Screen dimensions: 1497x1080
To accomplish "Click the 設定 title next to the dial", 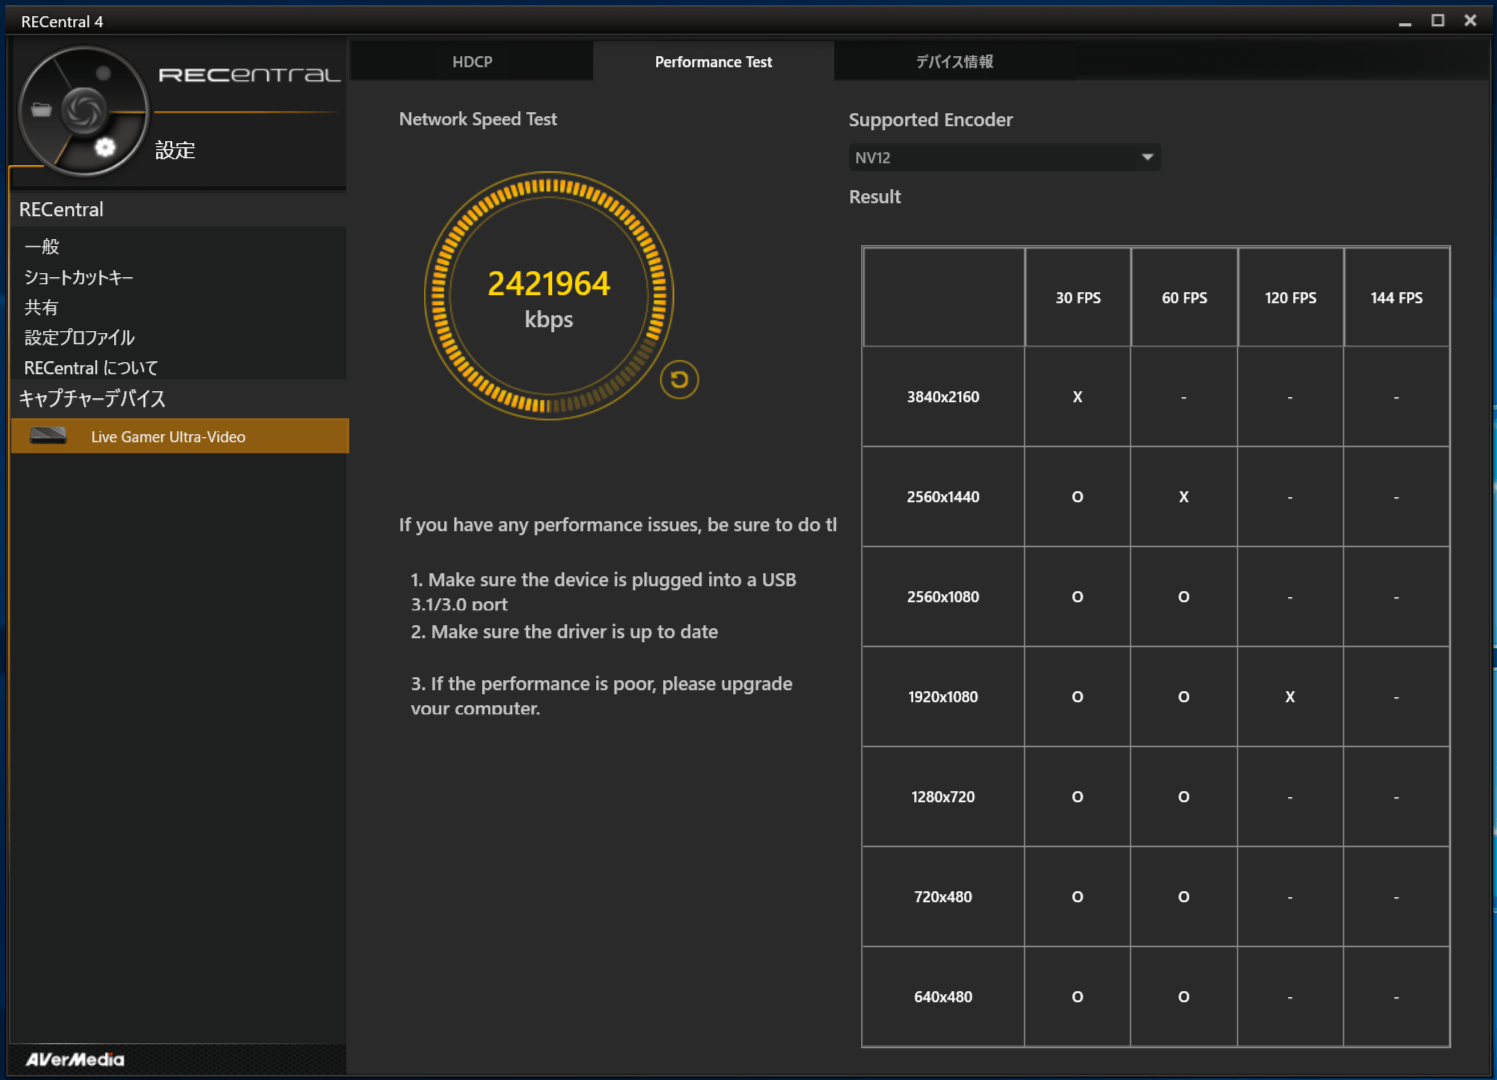I will (x=175, y=150).
